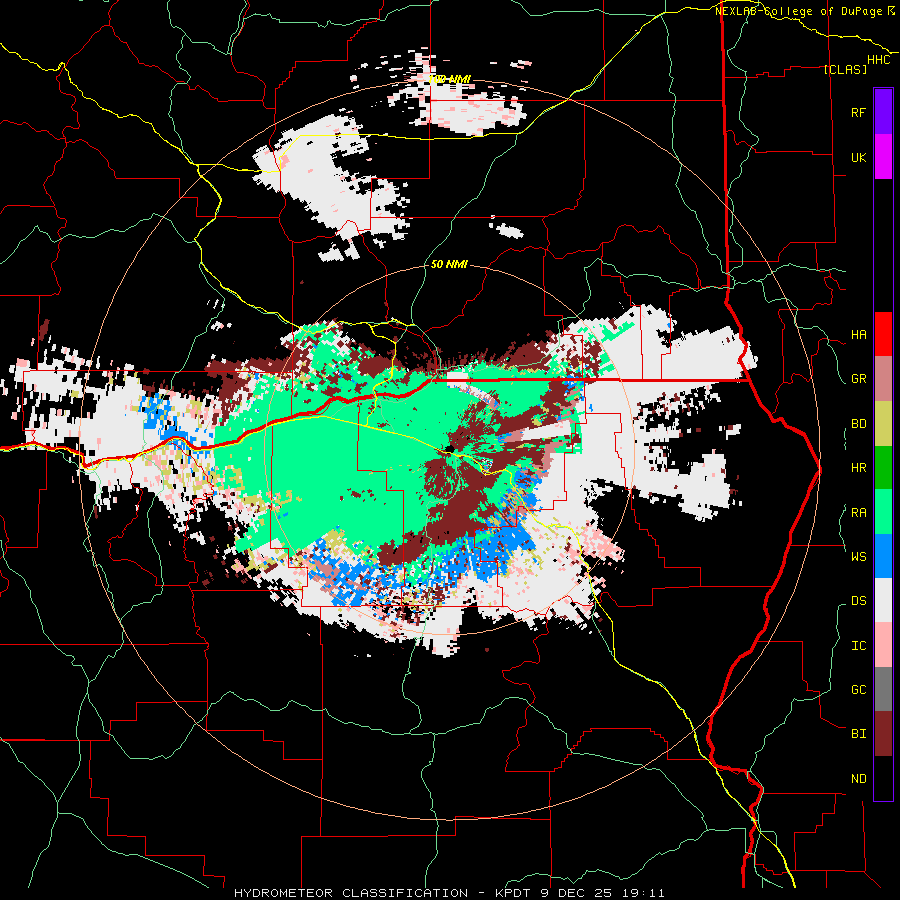
Task: Click the DS legend label
Action: pos(858,601)
